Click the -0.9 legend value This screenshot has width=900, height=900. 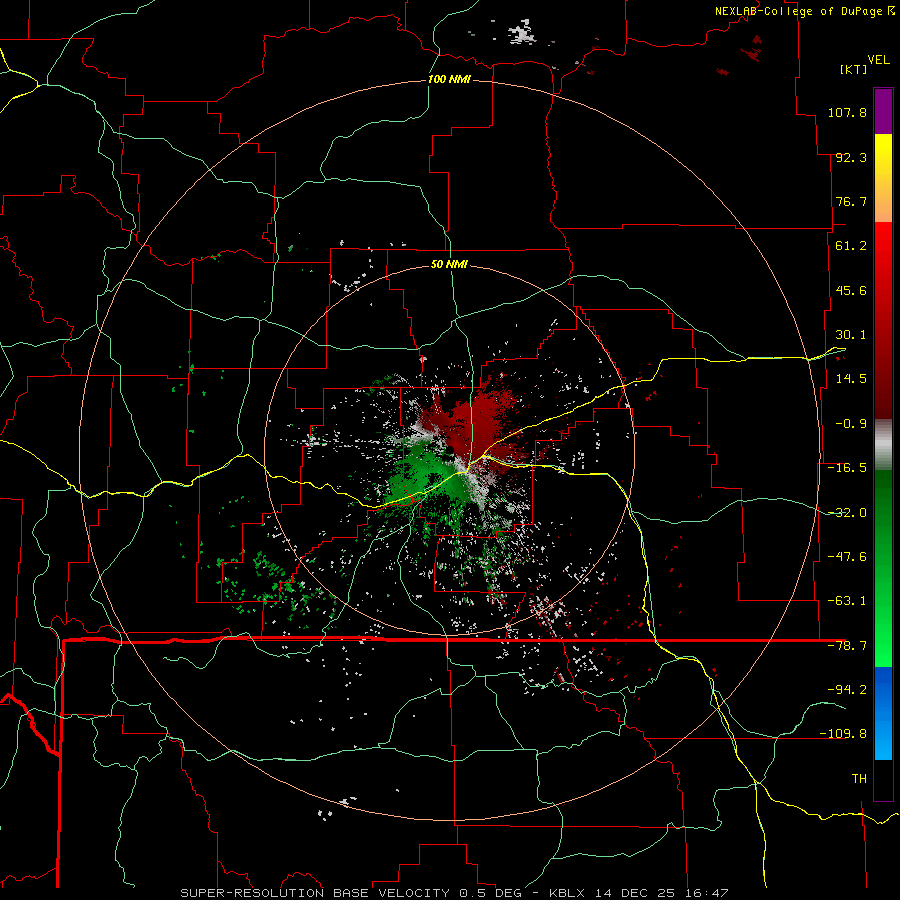coord(851,424)
